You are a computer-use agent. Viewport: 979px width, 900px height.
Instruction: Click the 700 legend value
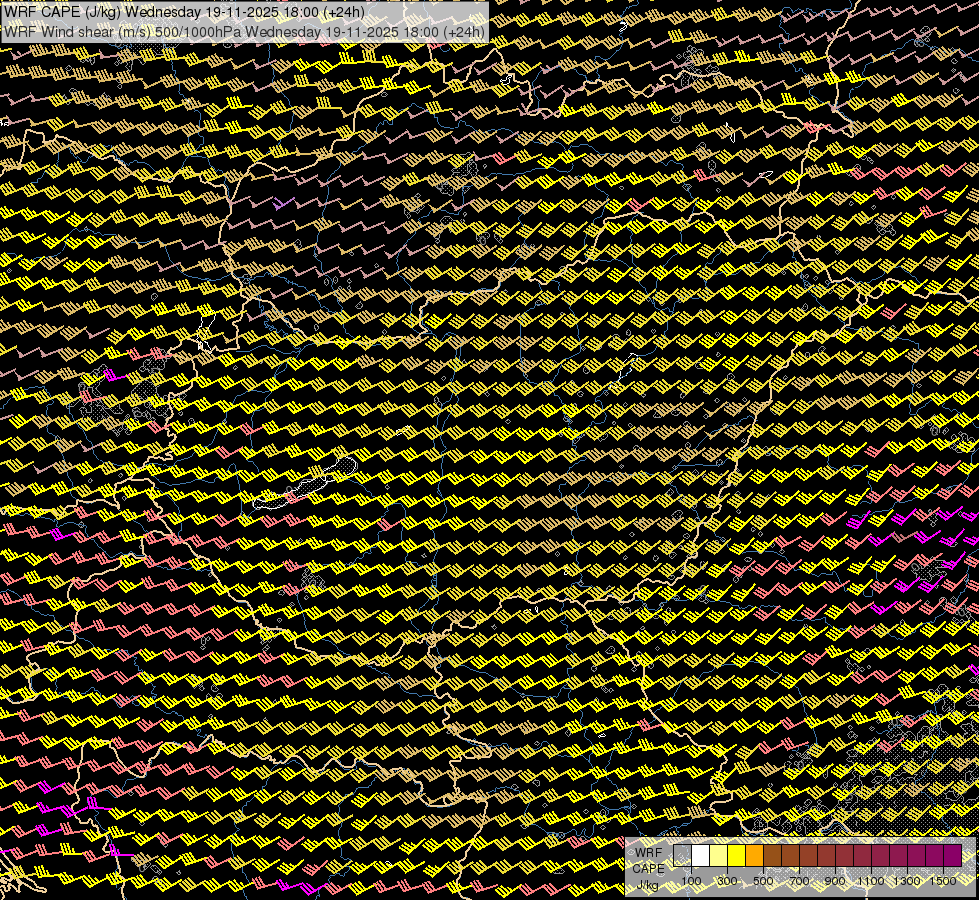[x=800, y=881]
